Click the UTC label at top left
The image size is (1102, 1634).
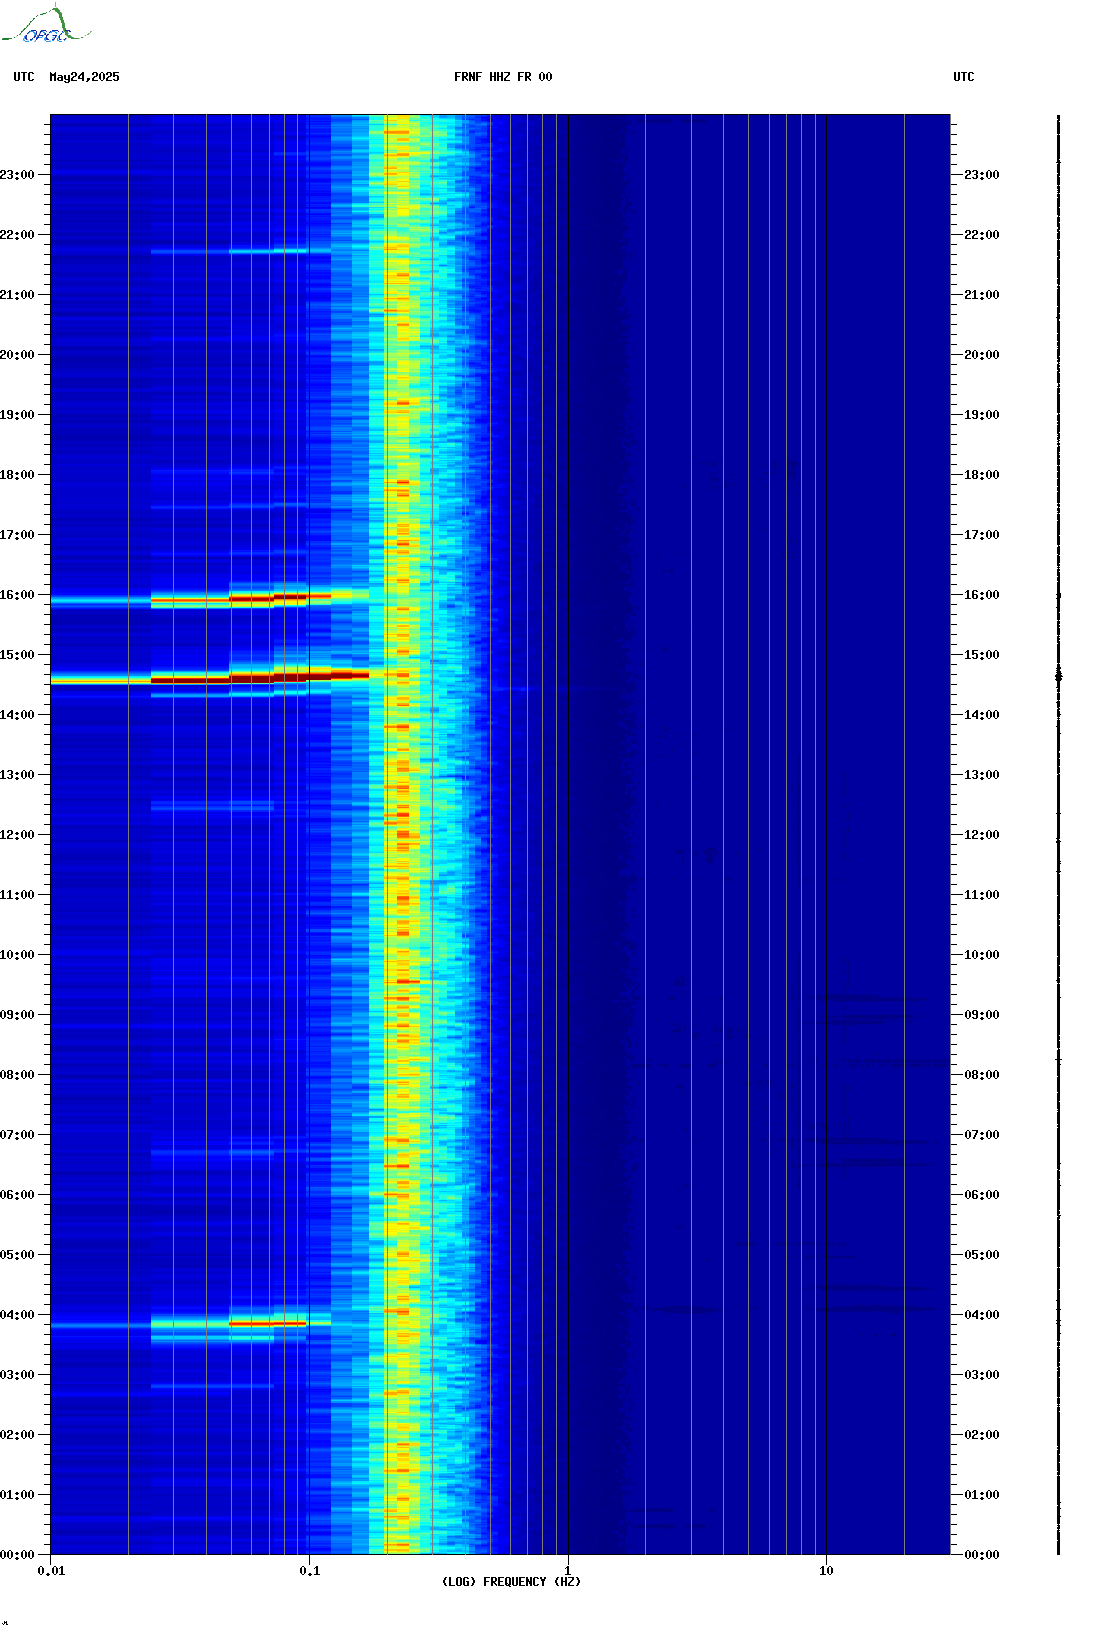pyautogui.click(x=24, y=77)
